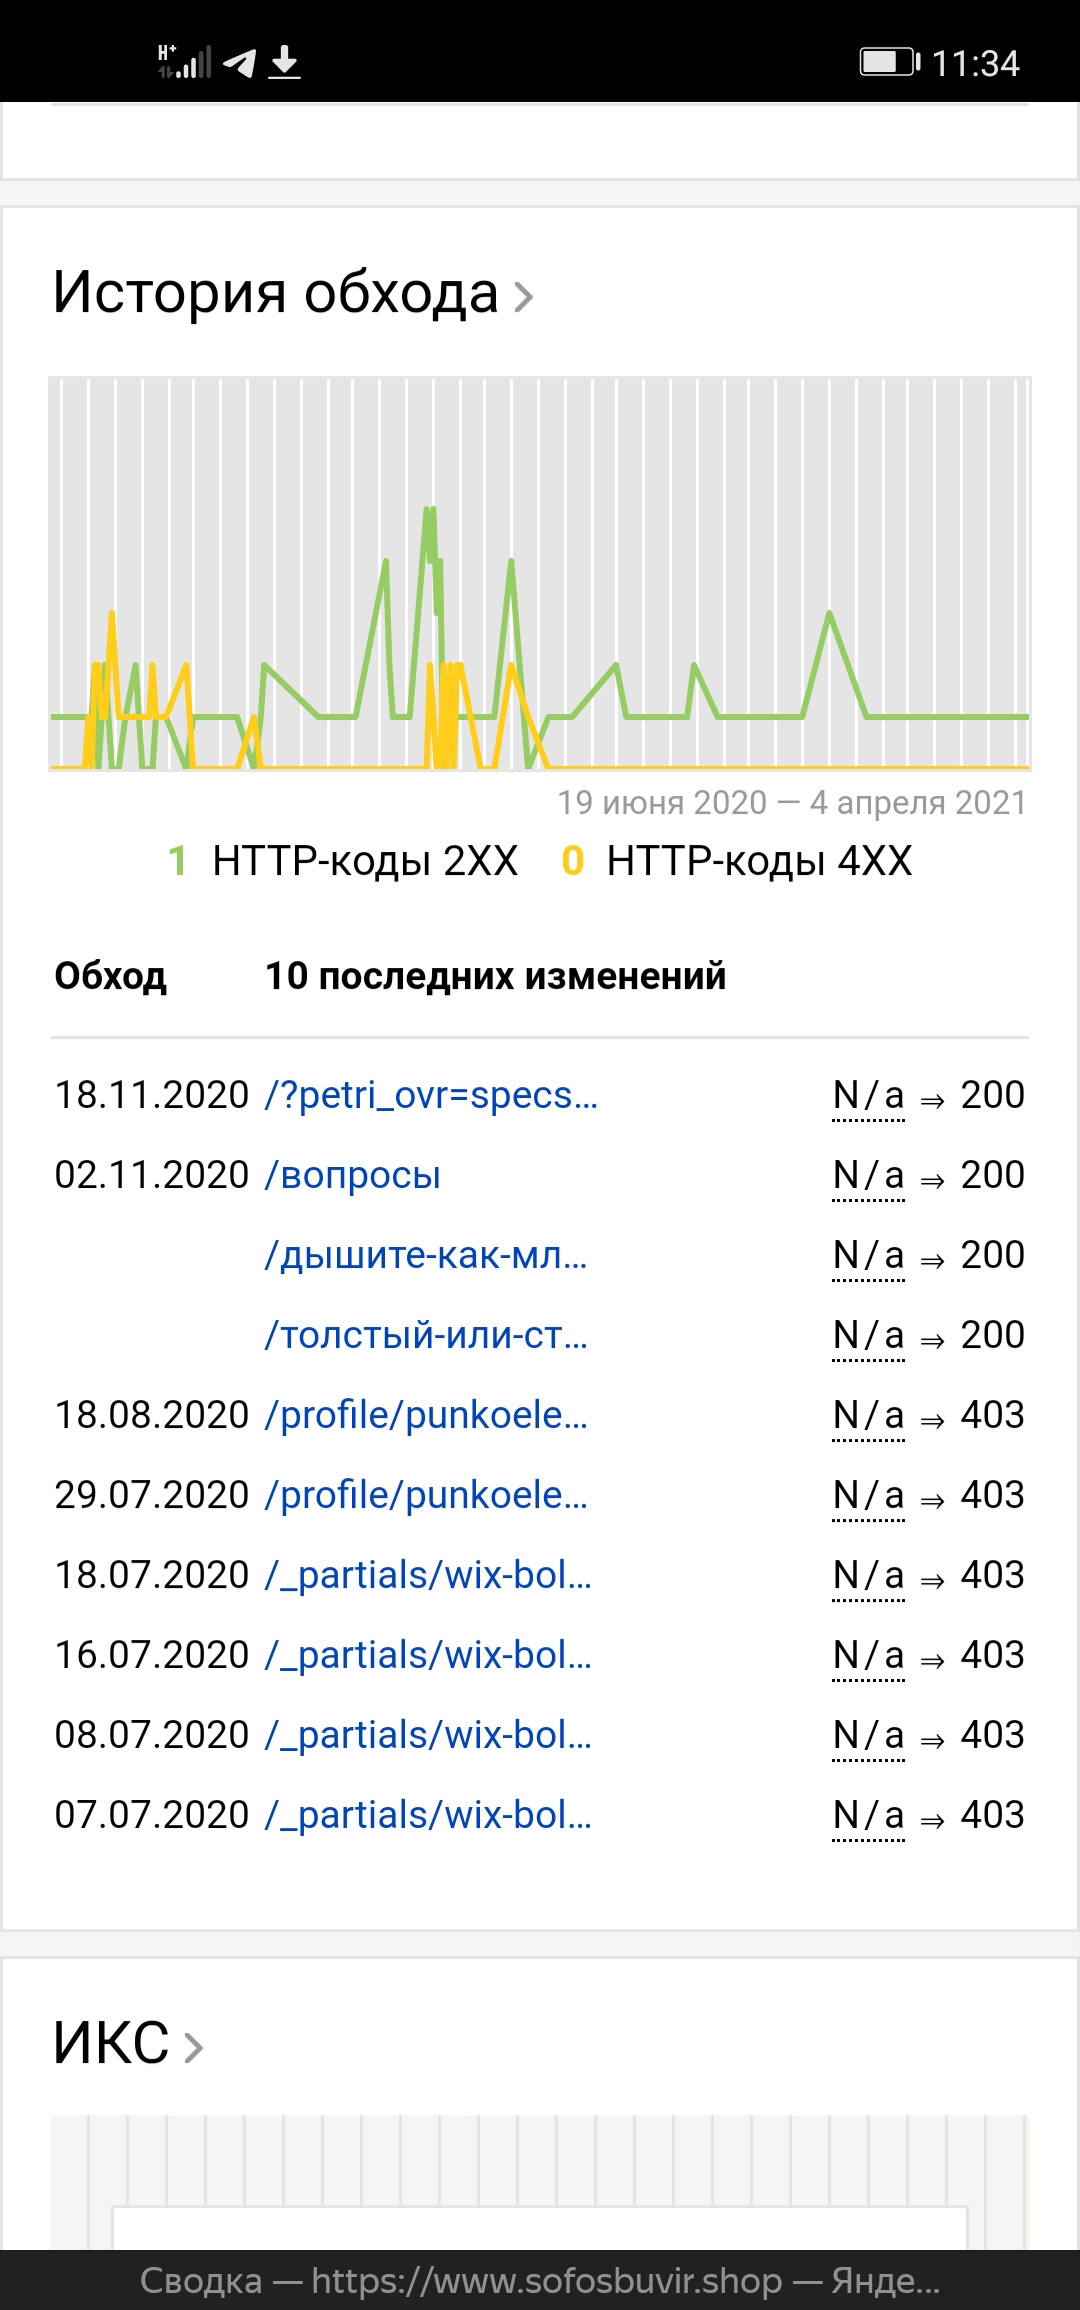The height and width of the screenshot is (2310, 1080).
Task: Open the /дышите-как-мл… link
Action: click(x=426, y=1255)
